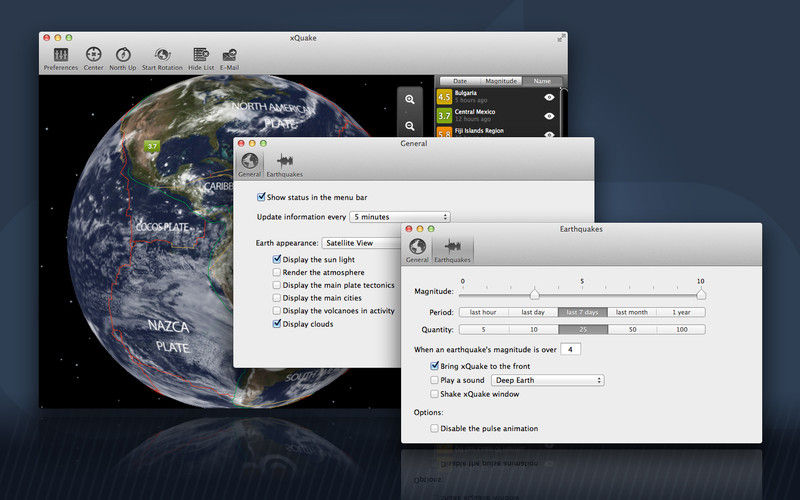The width and height of the screenshot is (800, 500).
Task: Set quantity to 100
Action: click(682, 330)
